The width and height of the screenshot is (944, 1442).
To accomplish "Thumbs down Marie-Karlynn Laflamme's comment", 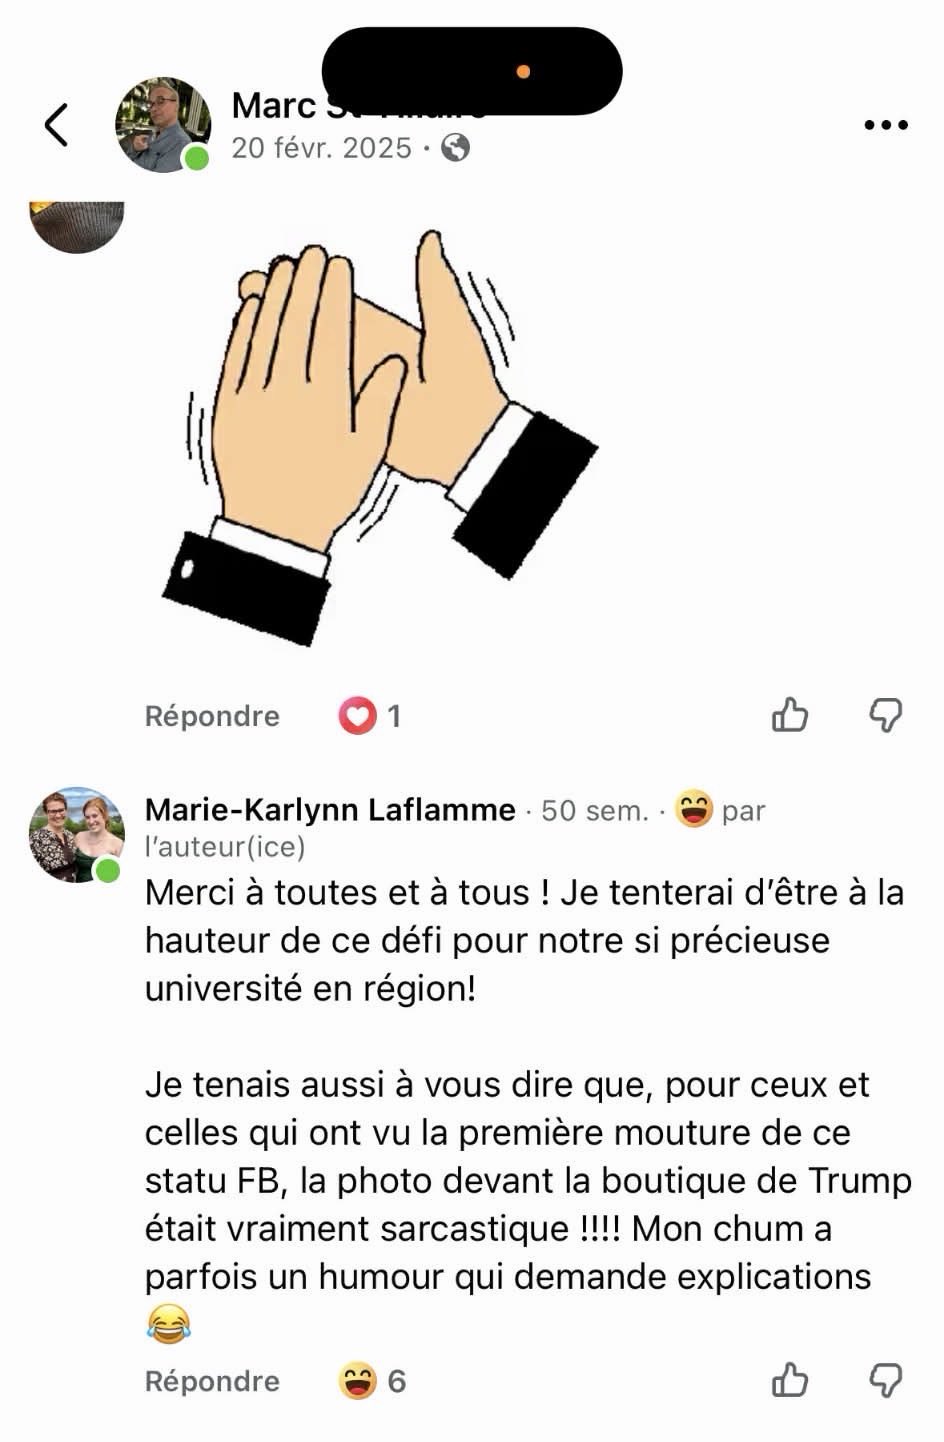I will click(x=885, y=1381).
